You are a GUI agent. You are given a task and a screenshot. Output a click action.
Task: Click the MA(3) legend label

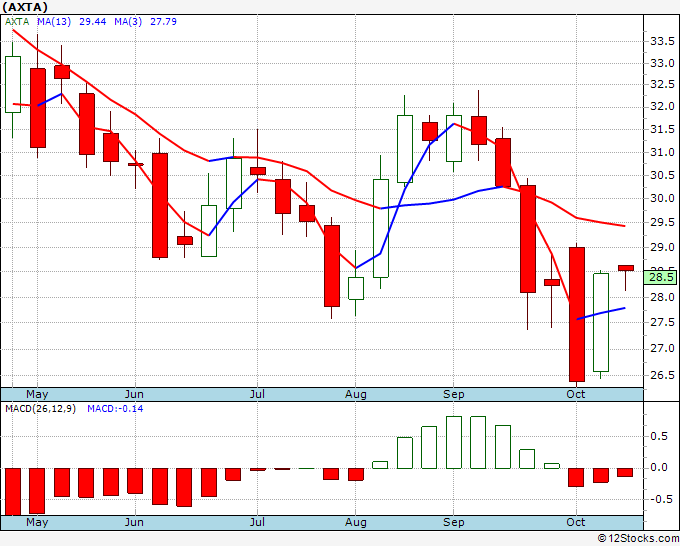tap(128, 22)
